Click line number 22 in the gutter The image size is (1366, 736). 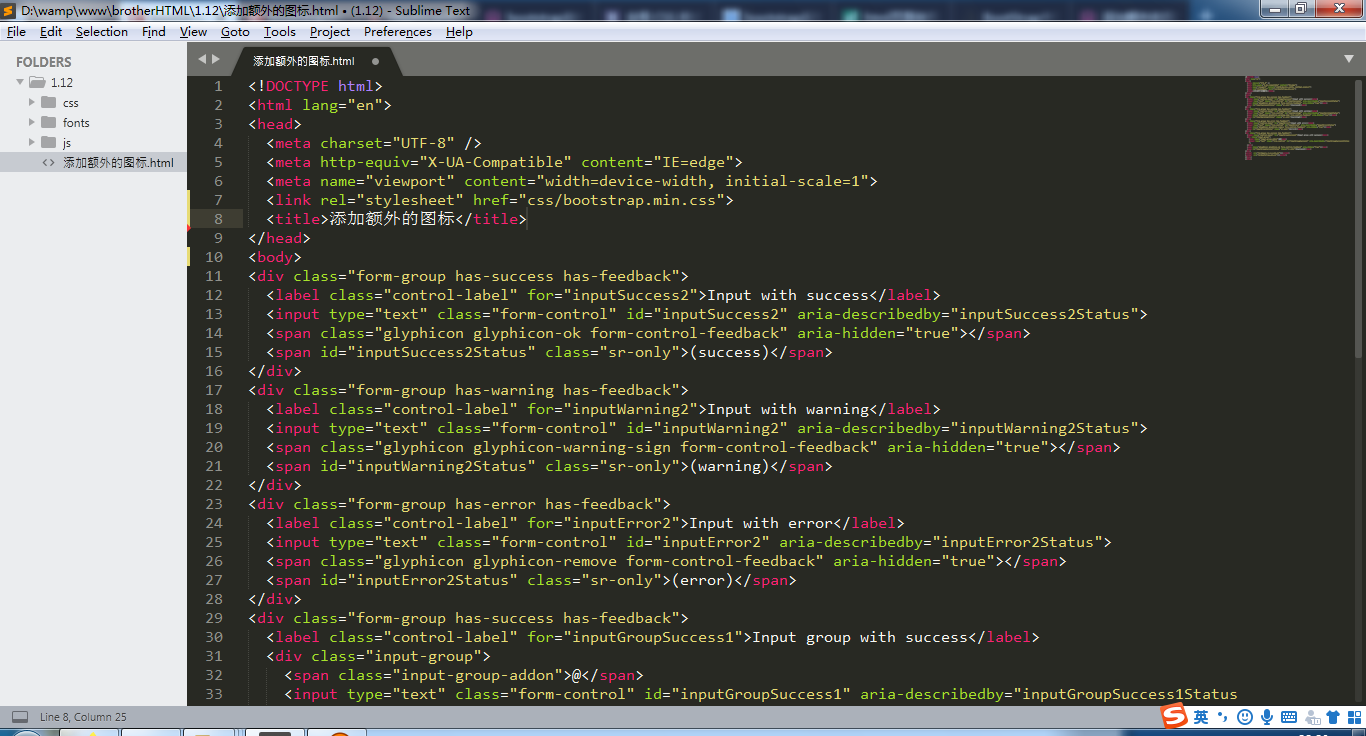point(214,485)
